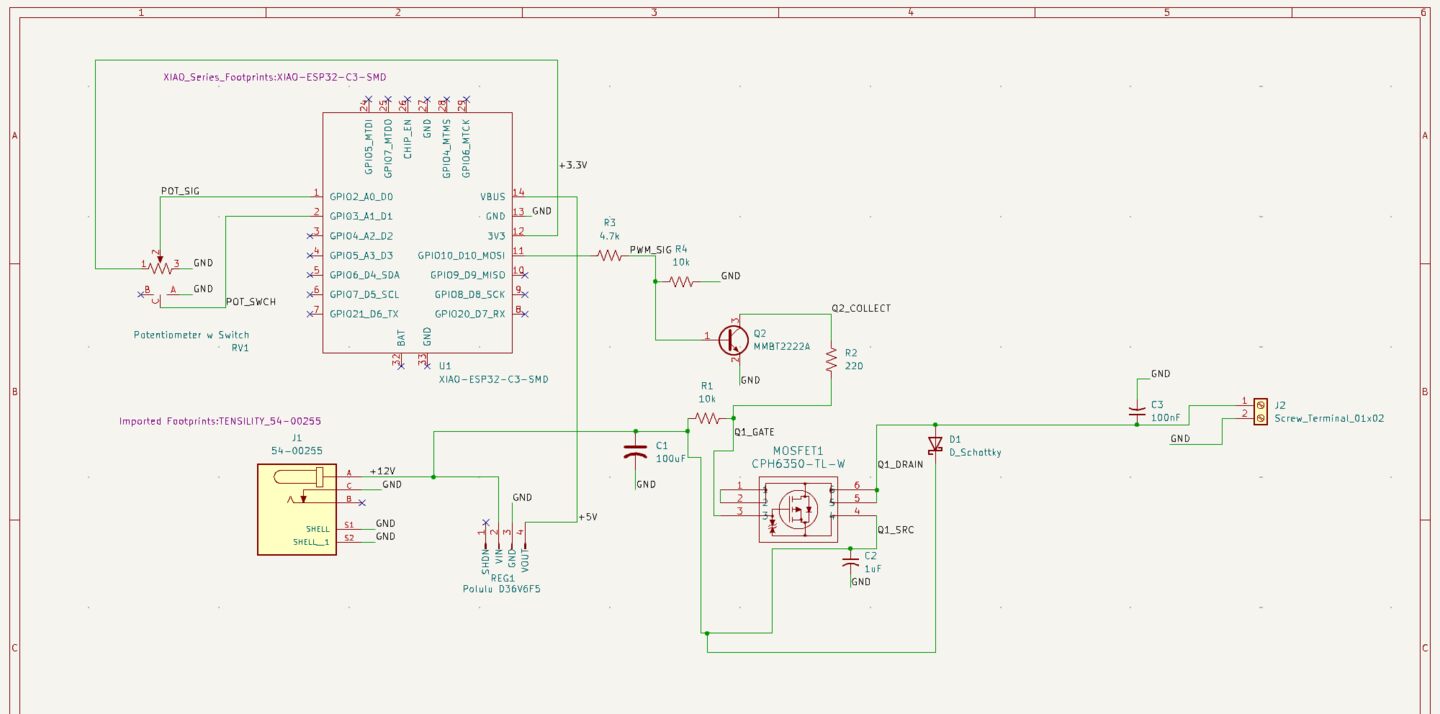Click the no-connect flag on GPIO4_A2_D2 pin
Viewport: 1440px width, 714px height.
(311, 236)
